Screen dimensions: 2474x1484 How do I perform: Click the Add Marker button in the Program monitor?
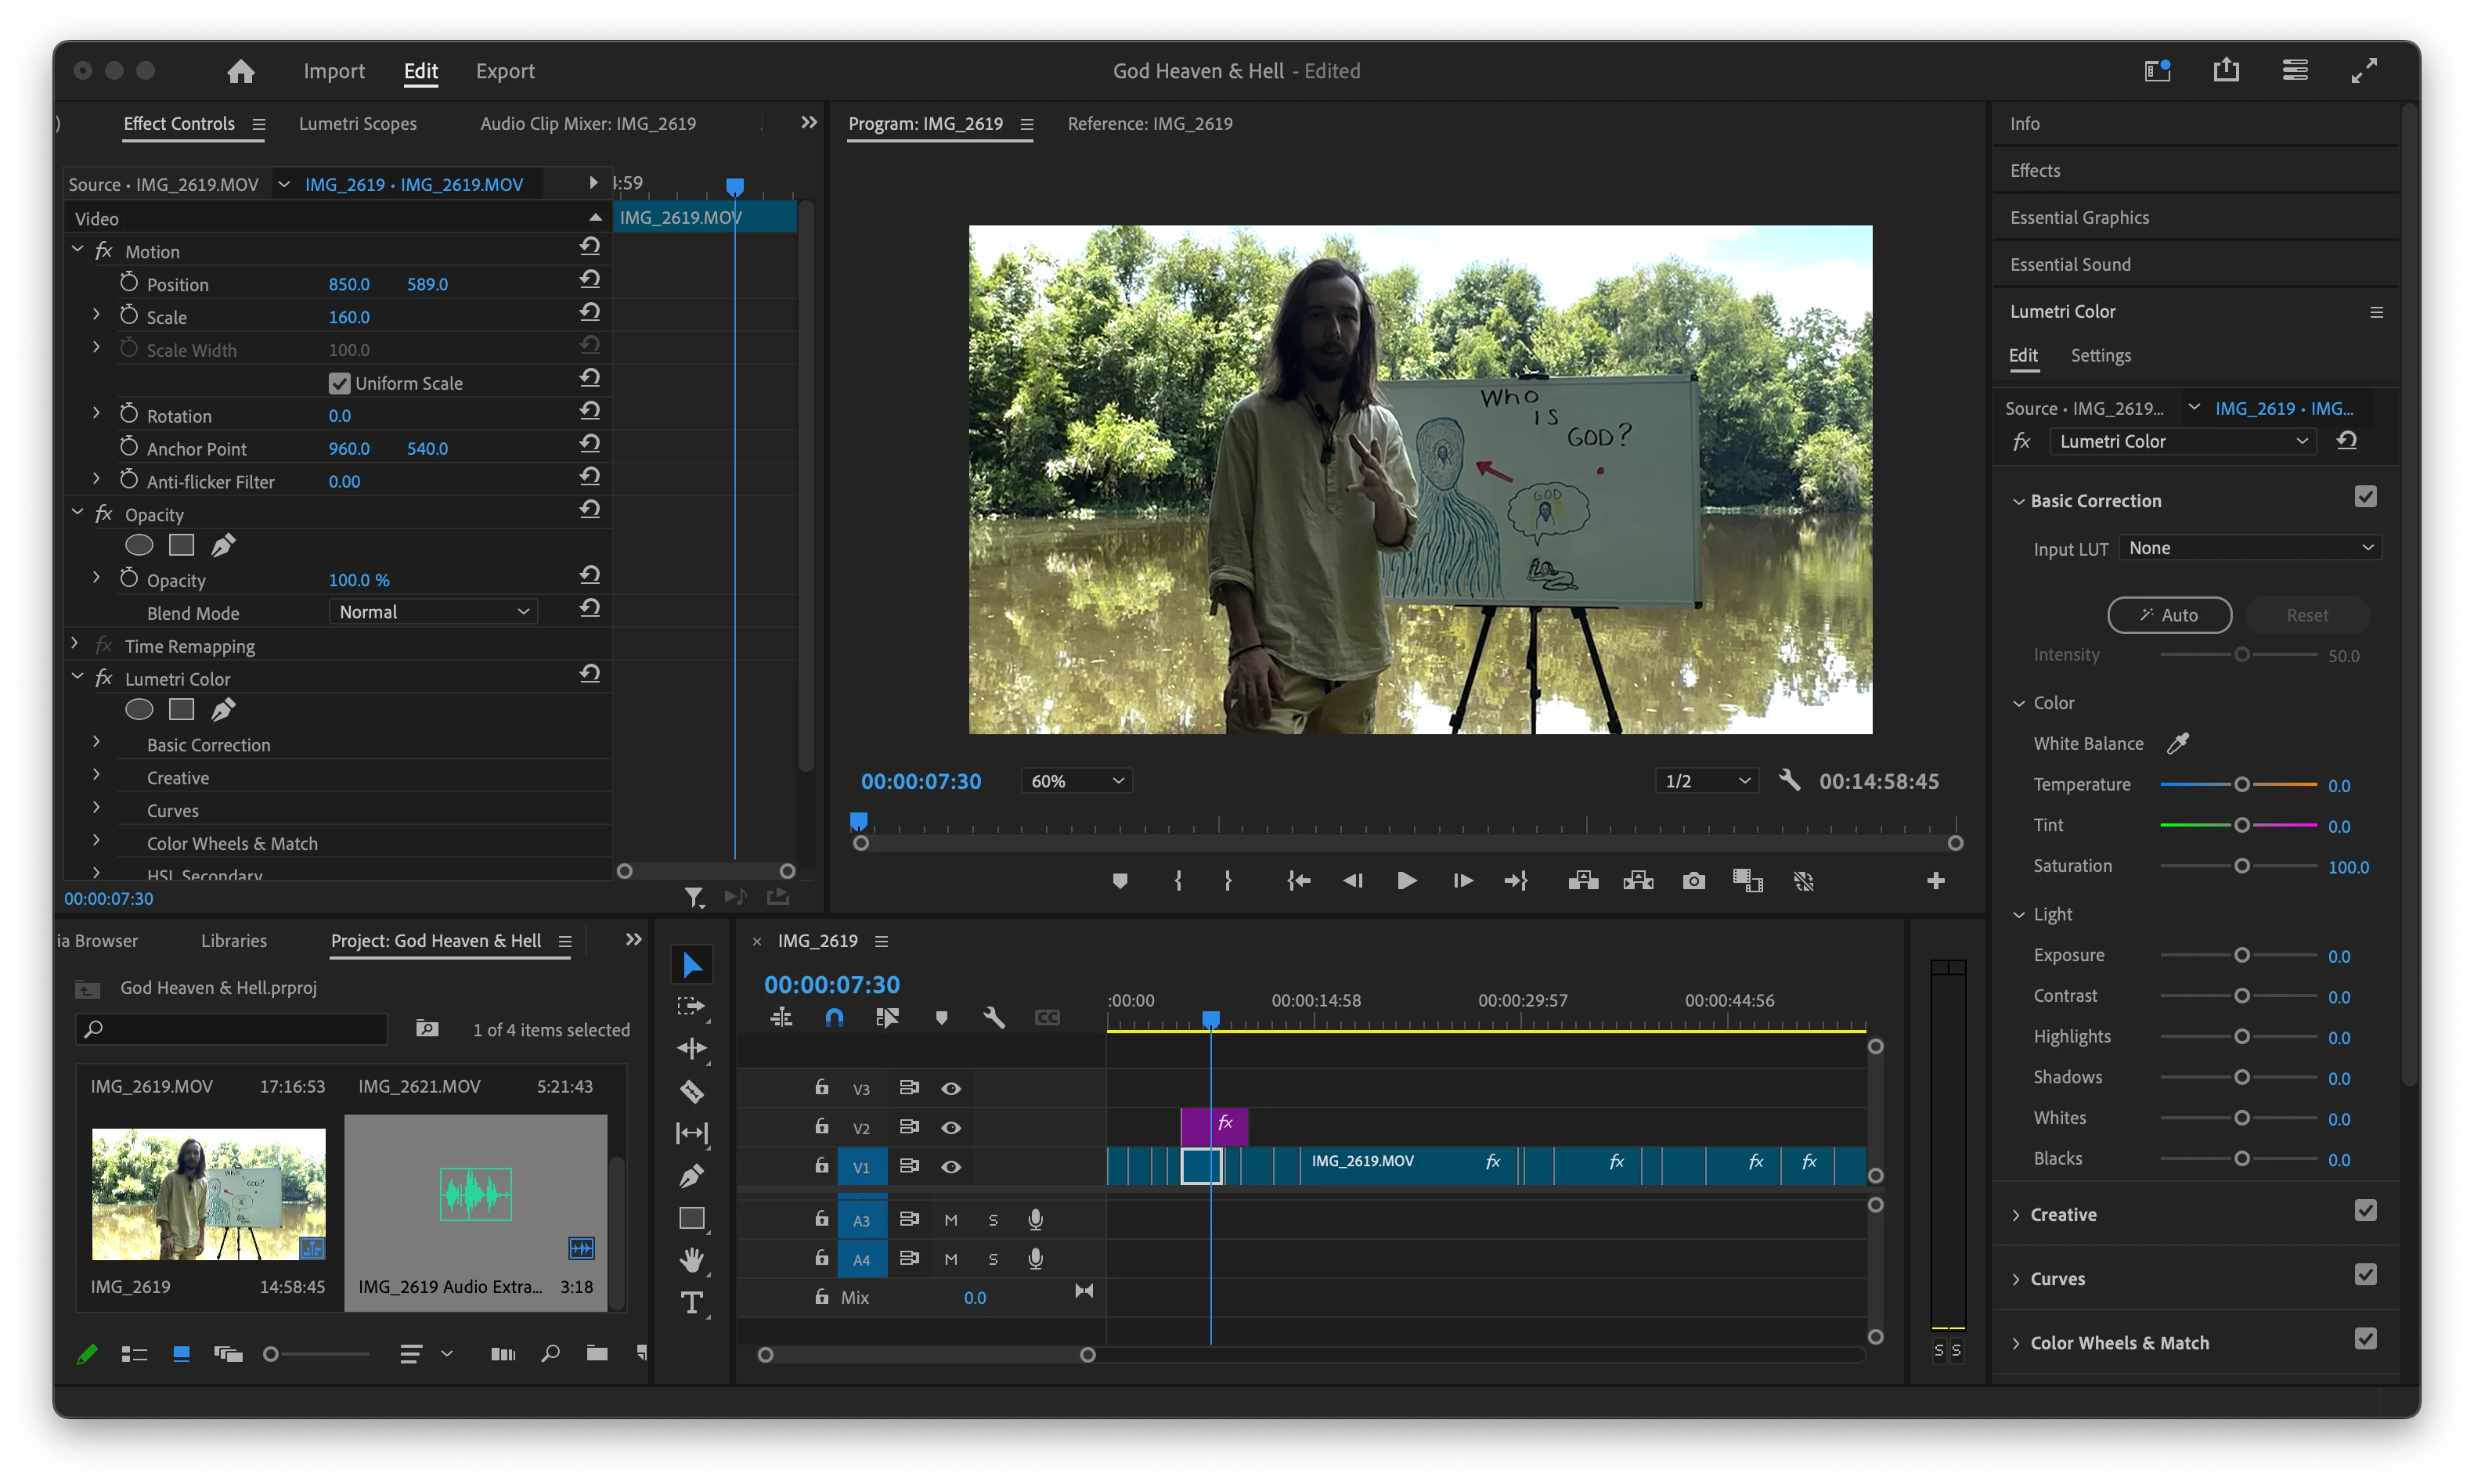(1120, 881)
